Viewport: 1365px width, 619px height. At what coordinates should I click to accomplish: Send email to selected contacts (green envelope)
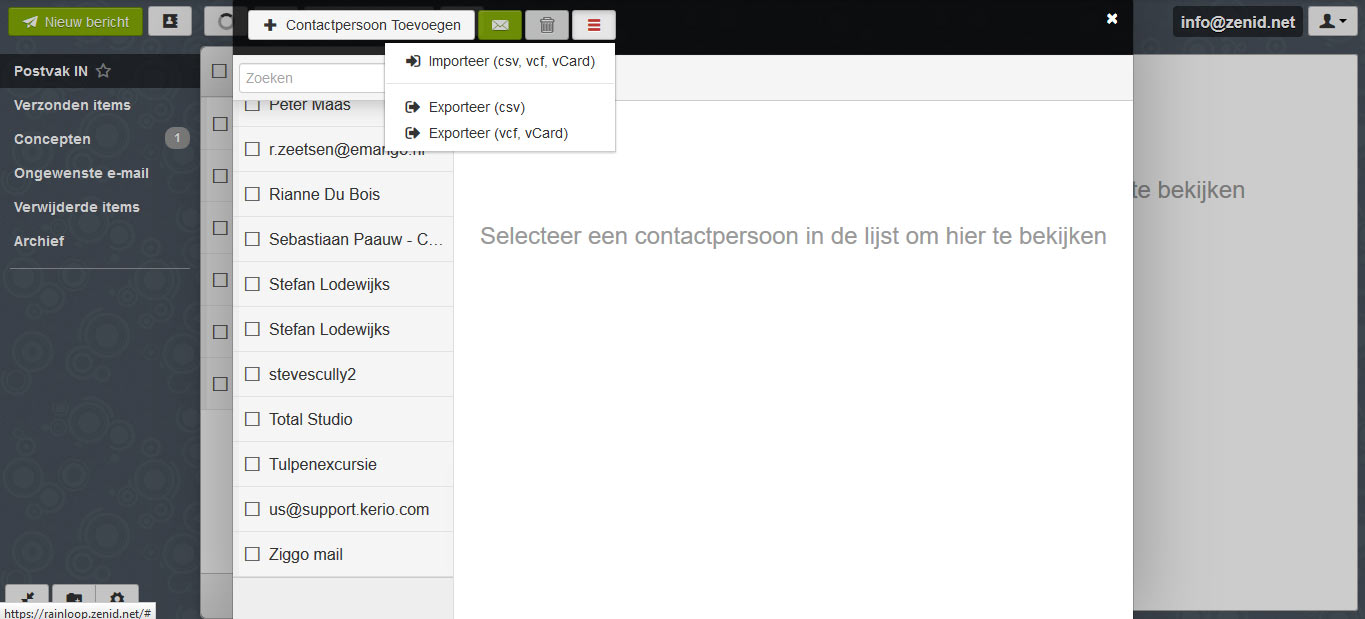pos(500,25)
